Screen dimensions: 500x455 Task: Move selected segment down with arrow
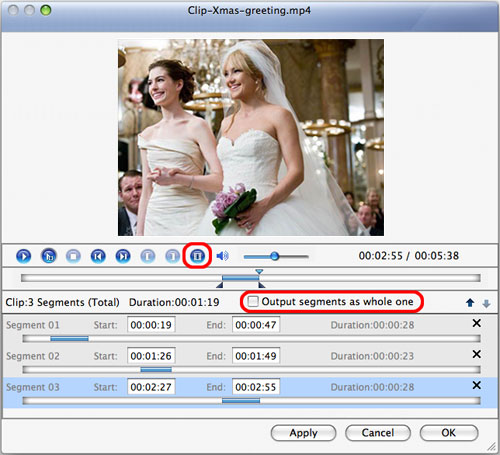pos(486,303)
